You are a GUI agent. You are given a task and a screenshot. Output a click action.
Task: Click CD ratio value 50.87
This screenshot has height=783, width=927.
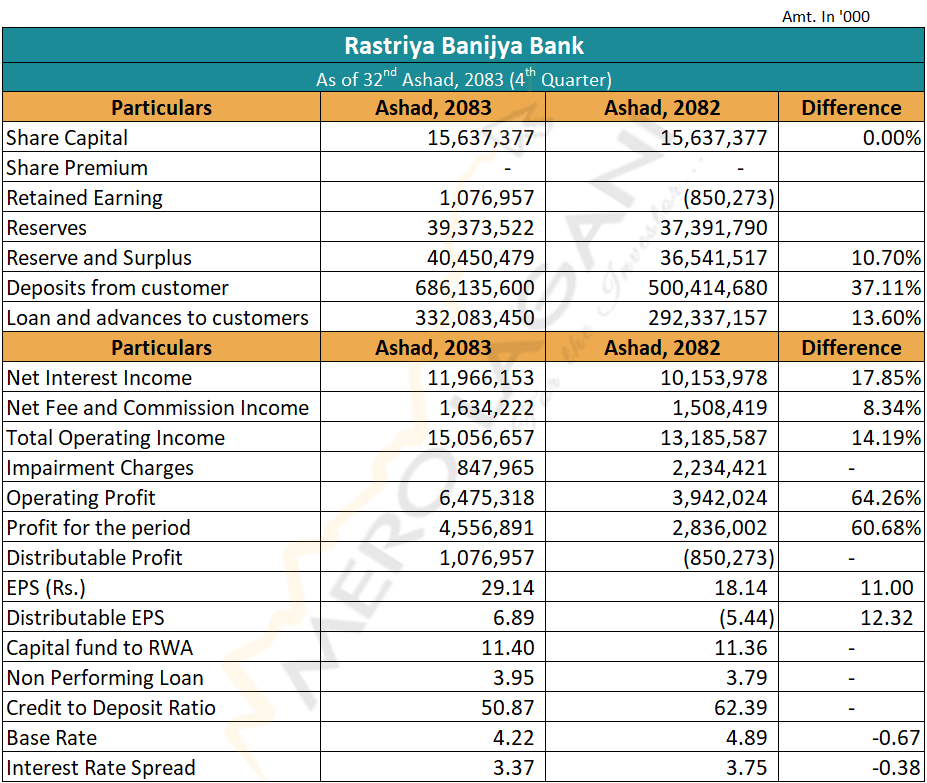click(x=507, y=708)
